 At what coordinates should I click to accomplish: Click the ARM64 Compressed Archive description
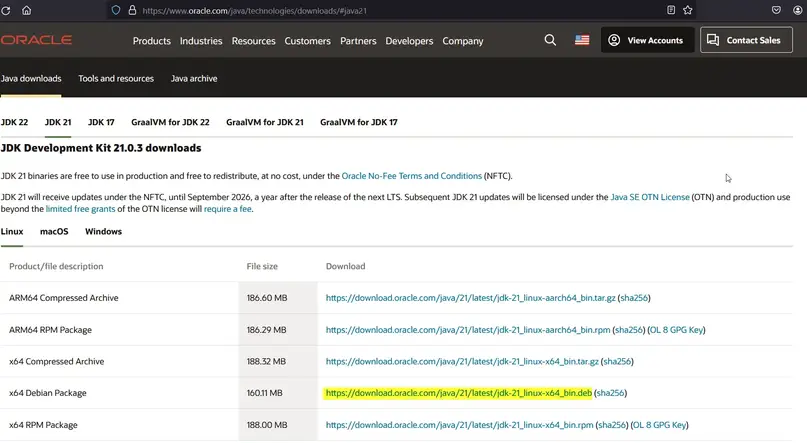pyautogui.click(x=64, y=298)
